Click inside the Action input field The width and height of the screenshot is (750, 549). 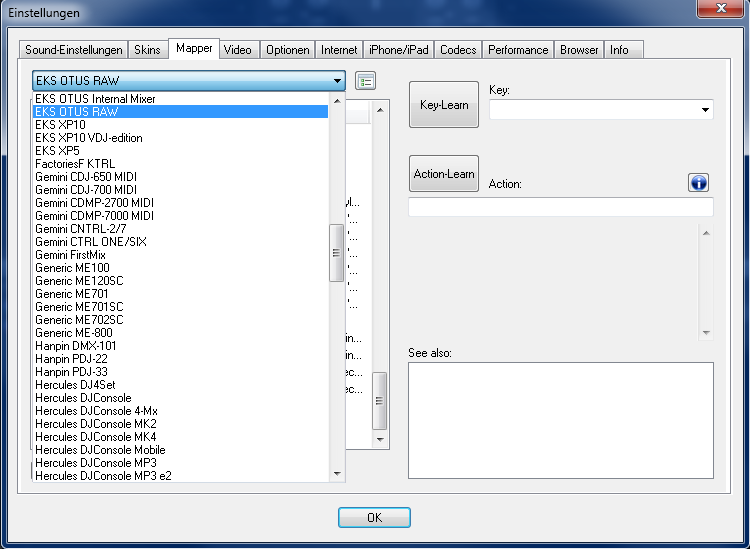561,207
